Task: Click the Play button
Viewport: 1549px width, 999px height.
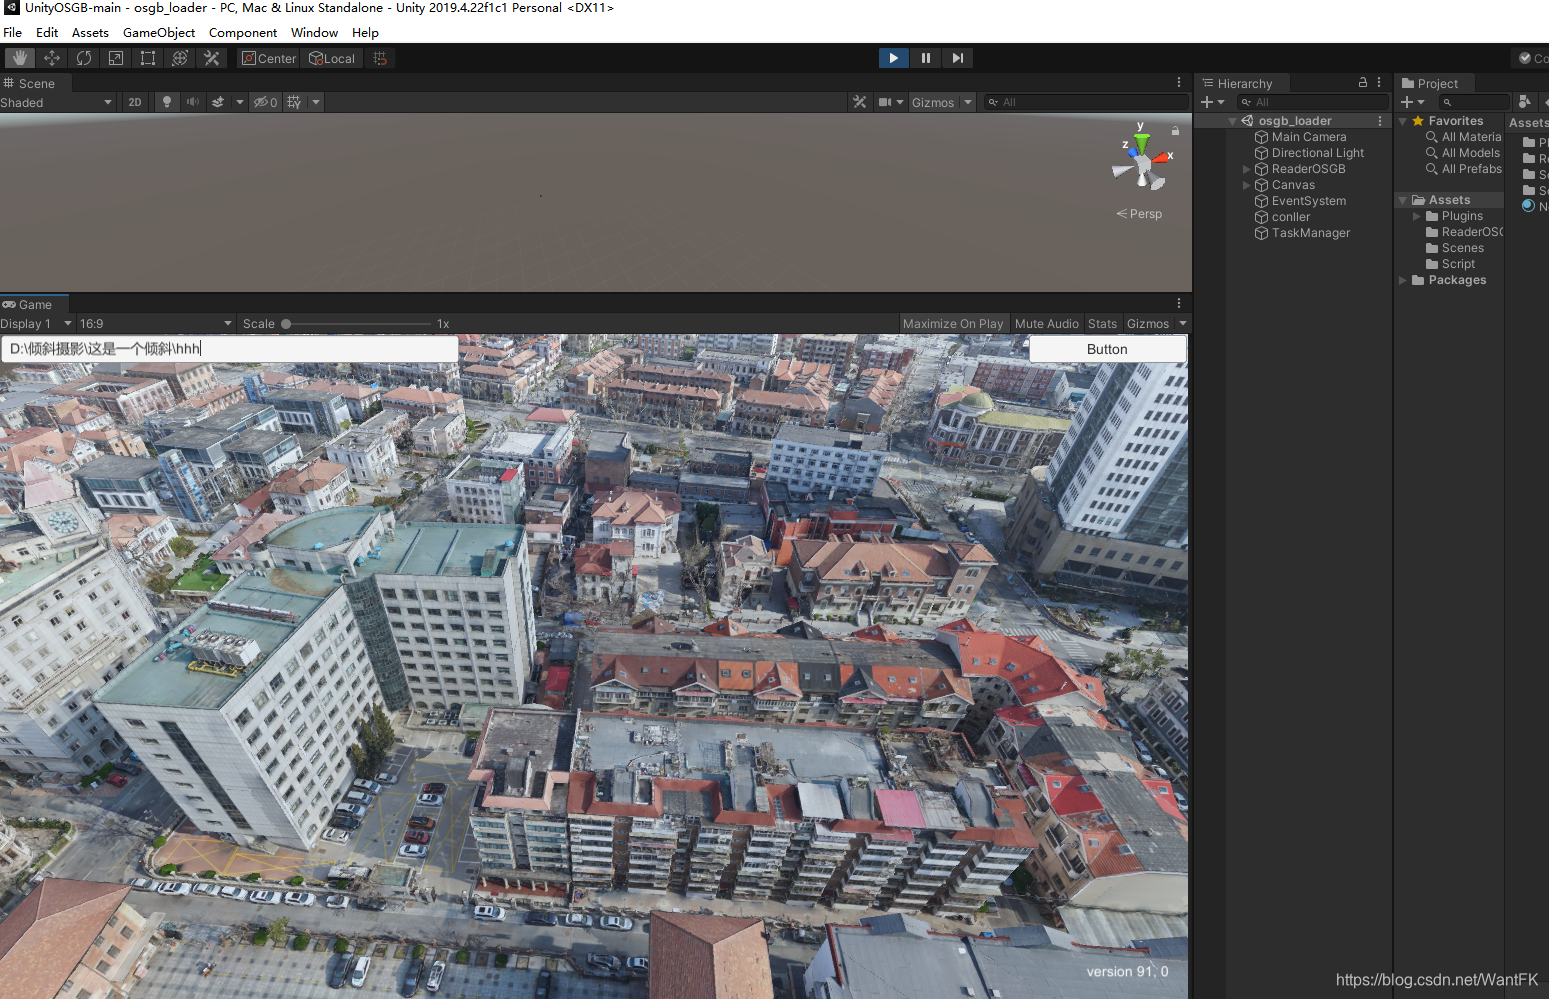Action: coord(893,58)
